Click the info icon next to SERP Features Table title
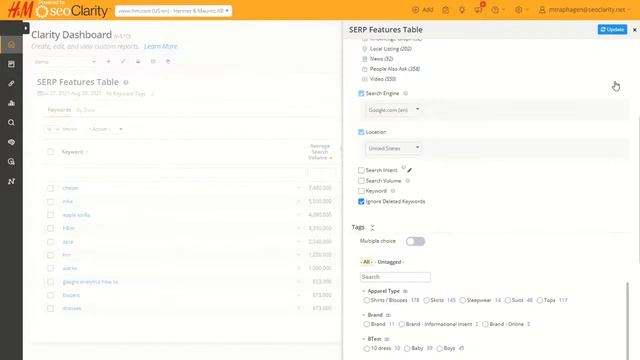 (x=126, y=82)
